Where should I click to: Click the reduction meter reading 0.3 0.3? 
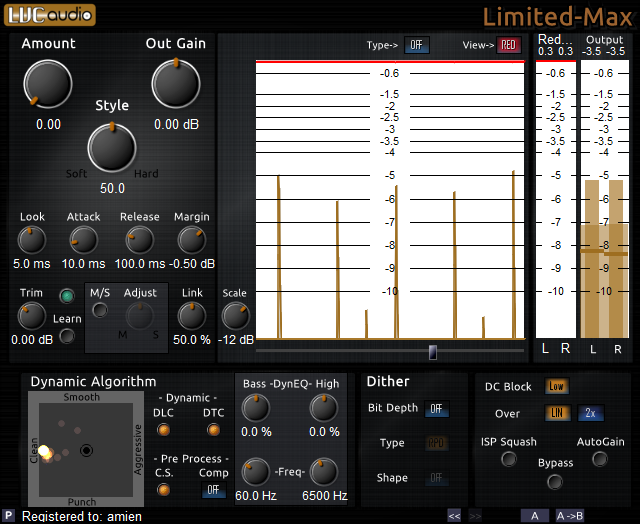tap(556, 51)
